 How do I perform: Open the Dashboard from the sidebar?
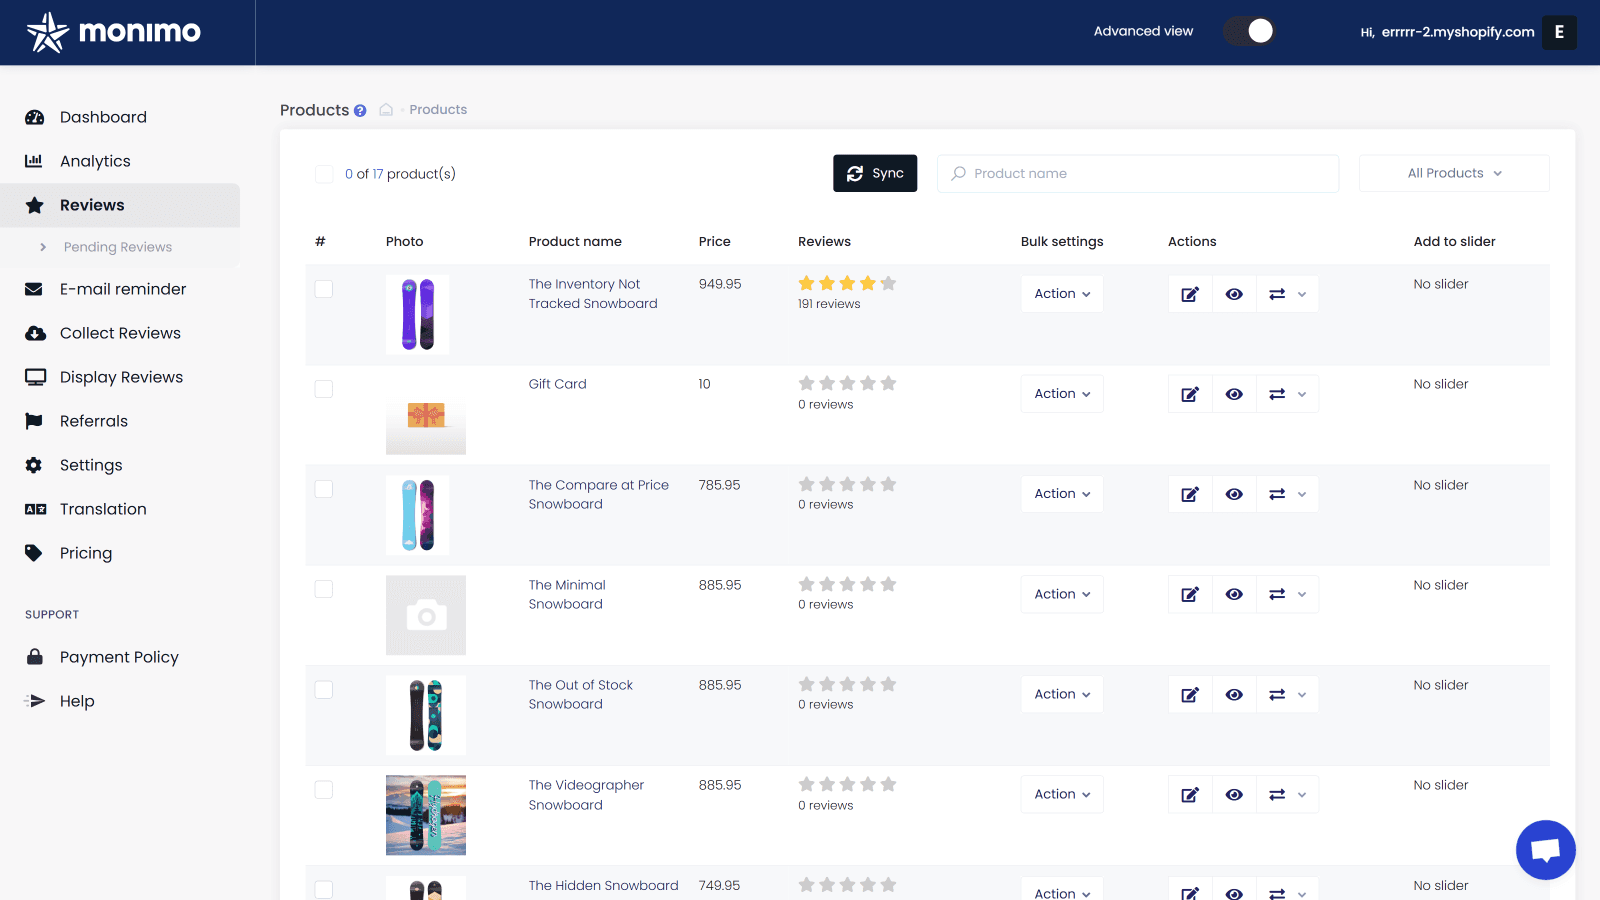tap(104, 117)
